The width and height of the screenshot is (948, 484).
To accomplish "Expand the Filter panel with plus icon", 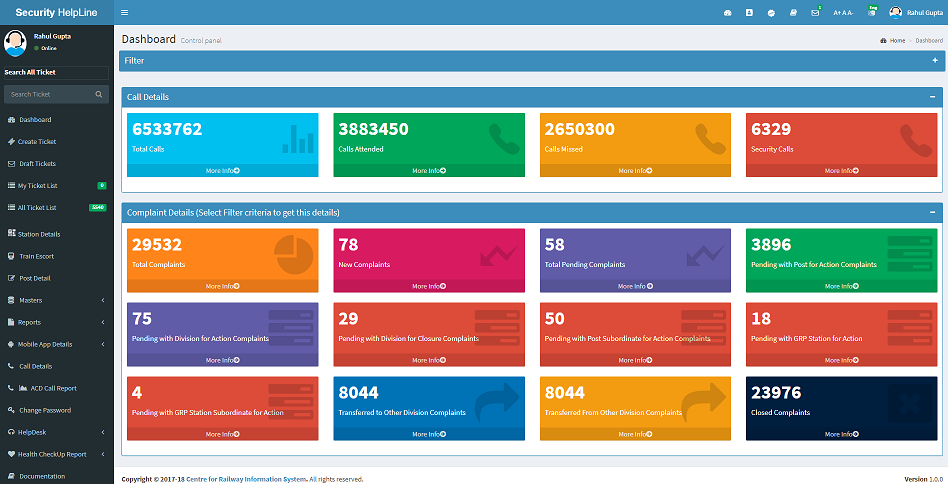I will pyautogui.click(x=935, y=60).
